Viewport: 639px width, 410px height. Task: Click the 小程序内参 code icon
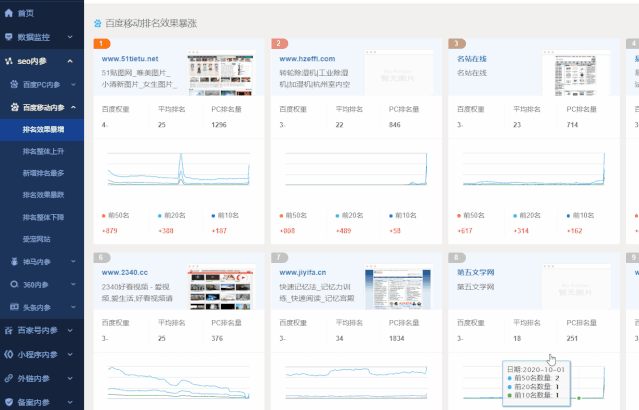click(9, 355)
